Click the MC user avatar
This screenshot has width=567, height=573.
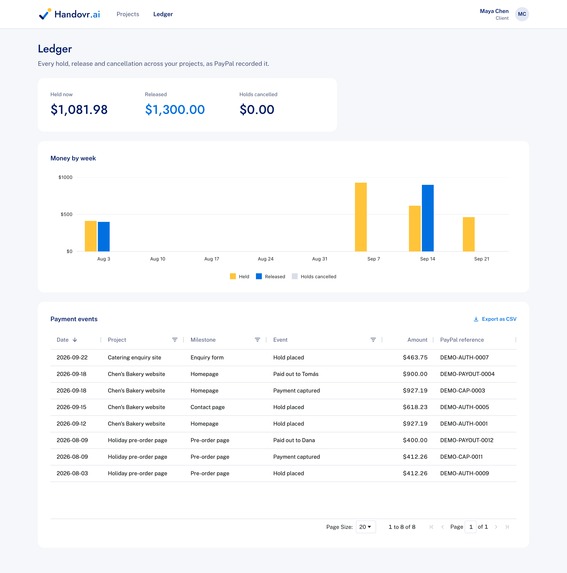[x=522, y=14]
